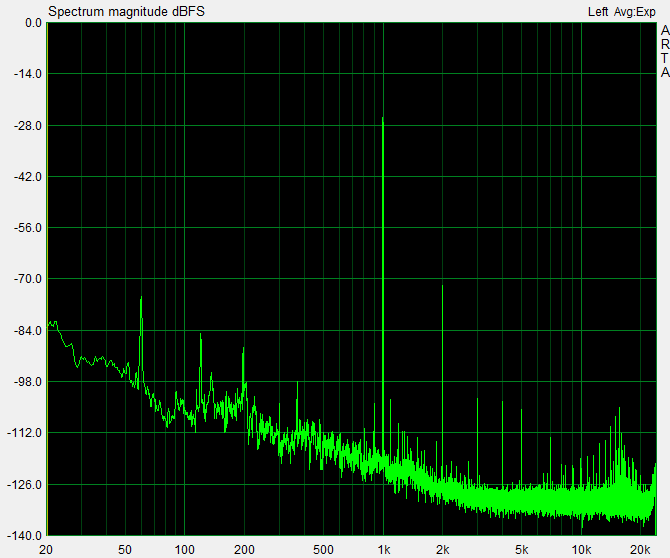This screenshot has width=670, height=558.
Task: Click the 20k frequency label
Action: point(640,549)
